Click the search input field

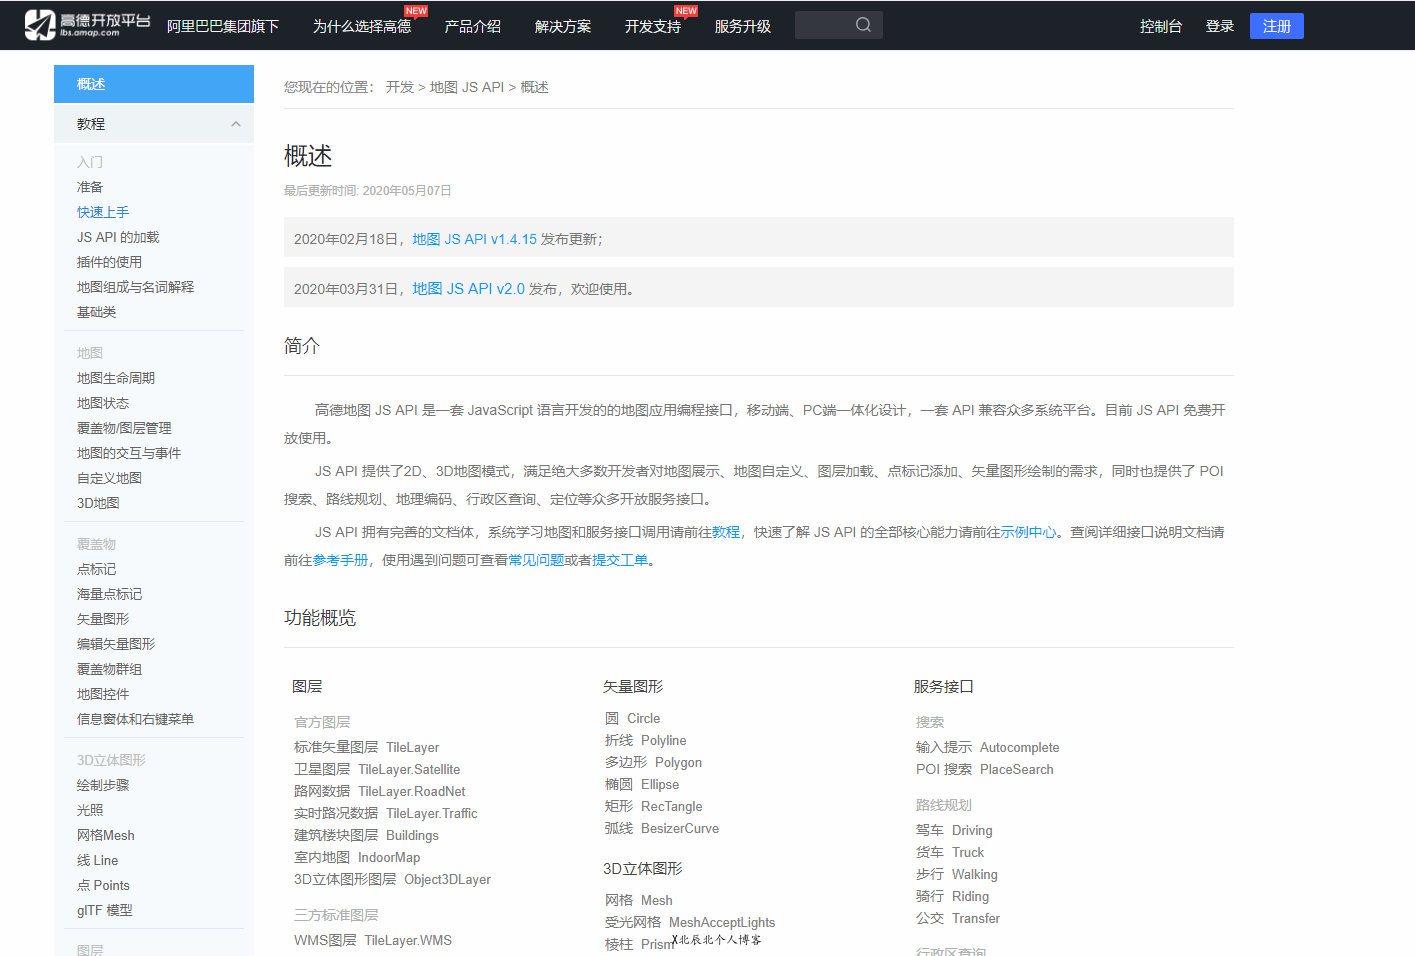[x=830, y=25]
